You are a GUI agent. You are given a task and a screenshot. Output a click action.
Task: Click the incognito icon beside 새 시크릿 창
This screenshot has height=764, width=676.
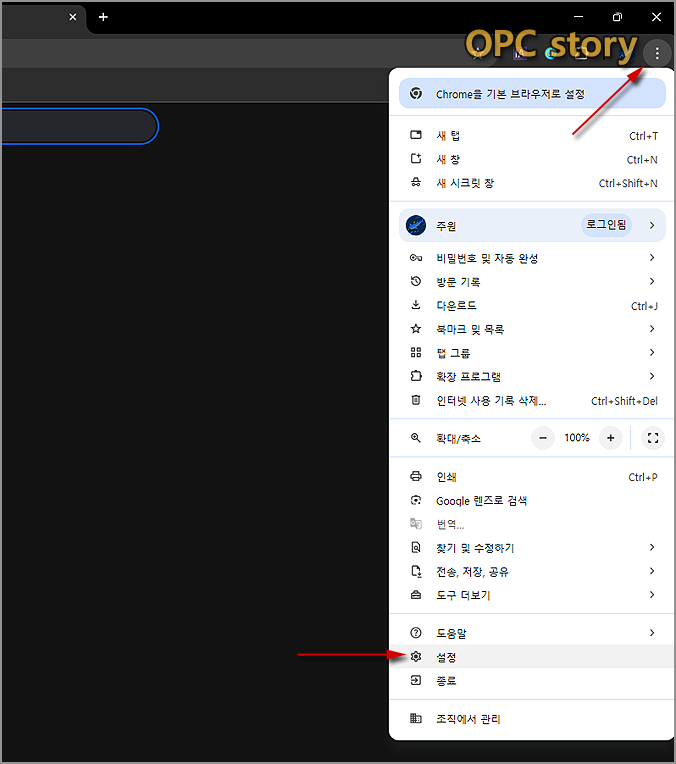(416, 183)
